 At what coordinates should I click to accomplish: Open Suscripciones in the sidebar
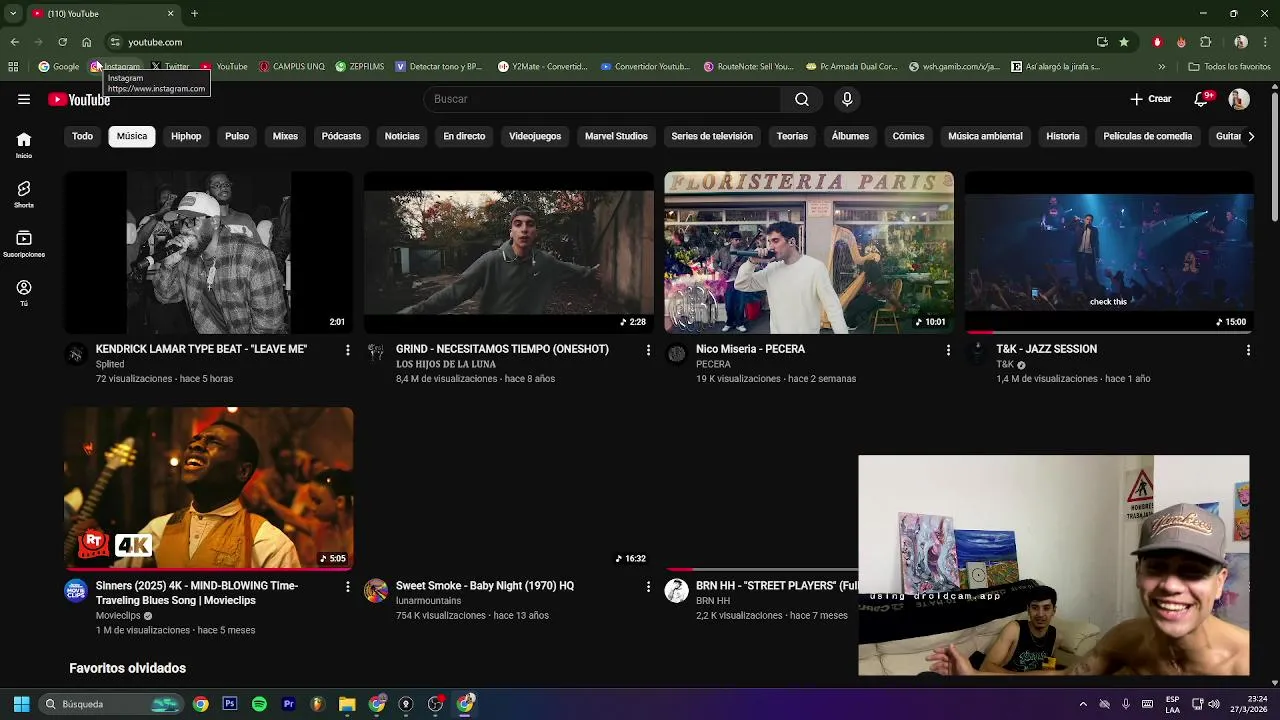24,244
